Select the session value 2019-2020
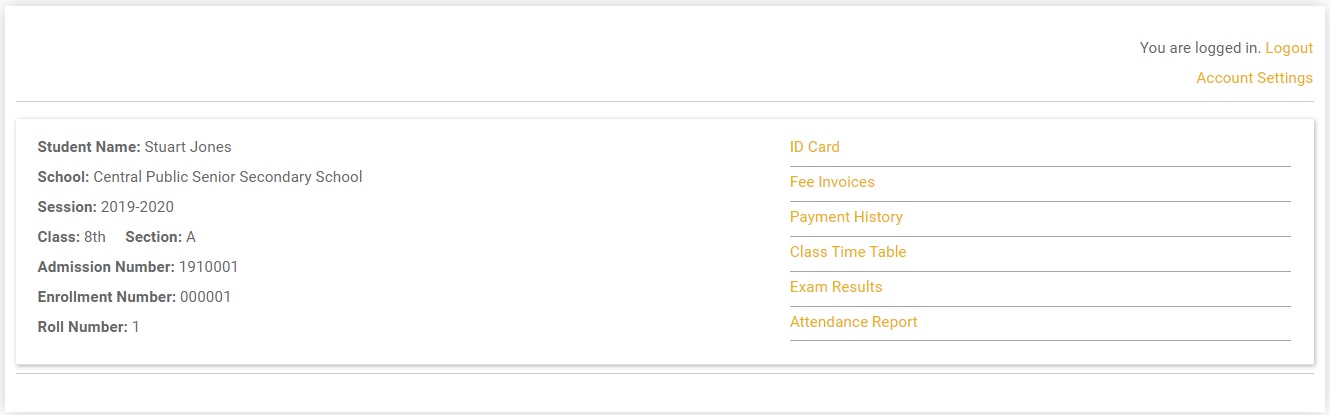 (x=137, y=207)
